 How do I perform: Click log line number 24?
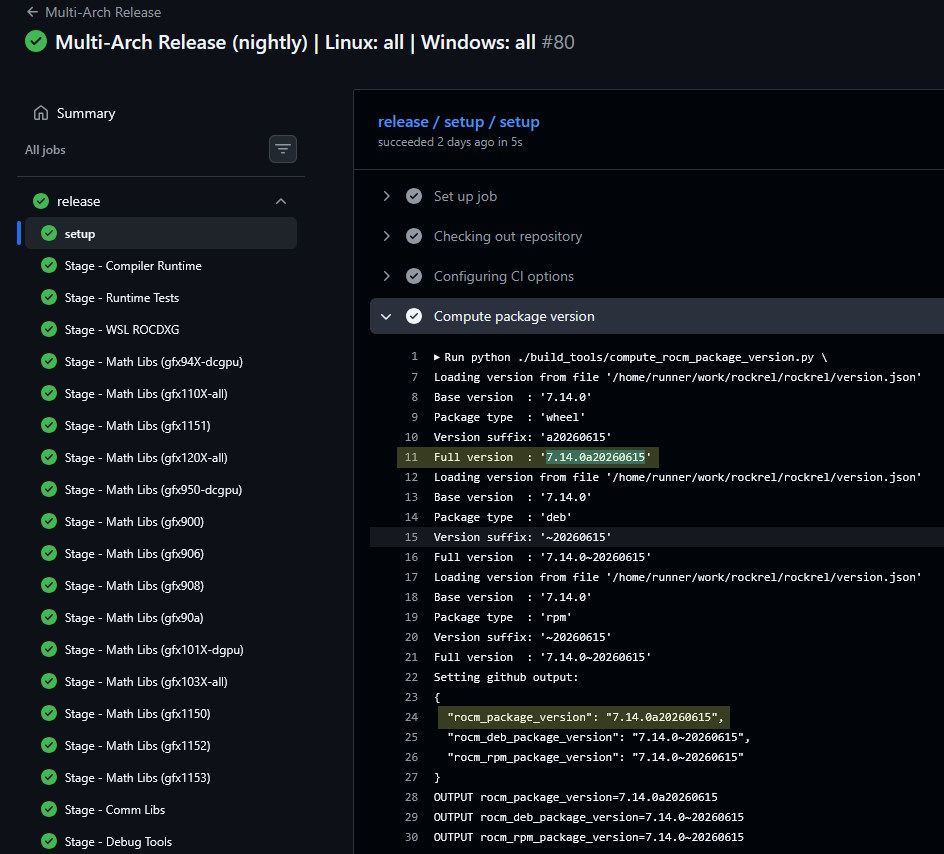(x=411, y=717)
